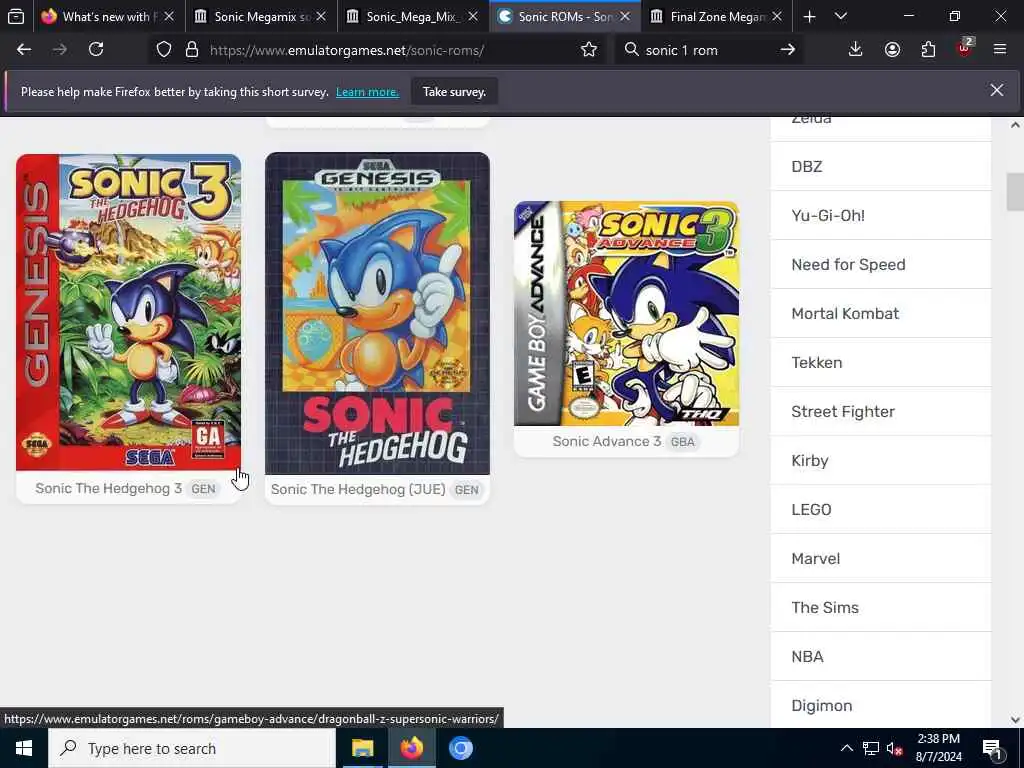Click the taskbar Type here to search box
1024x768 pixels.
pyautogui.click(x=192, y=748)
